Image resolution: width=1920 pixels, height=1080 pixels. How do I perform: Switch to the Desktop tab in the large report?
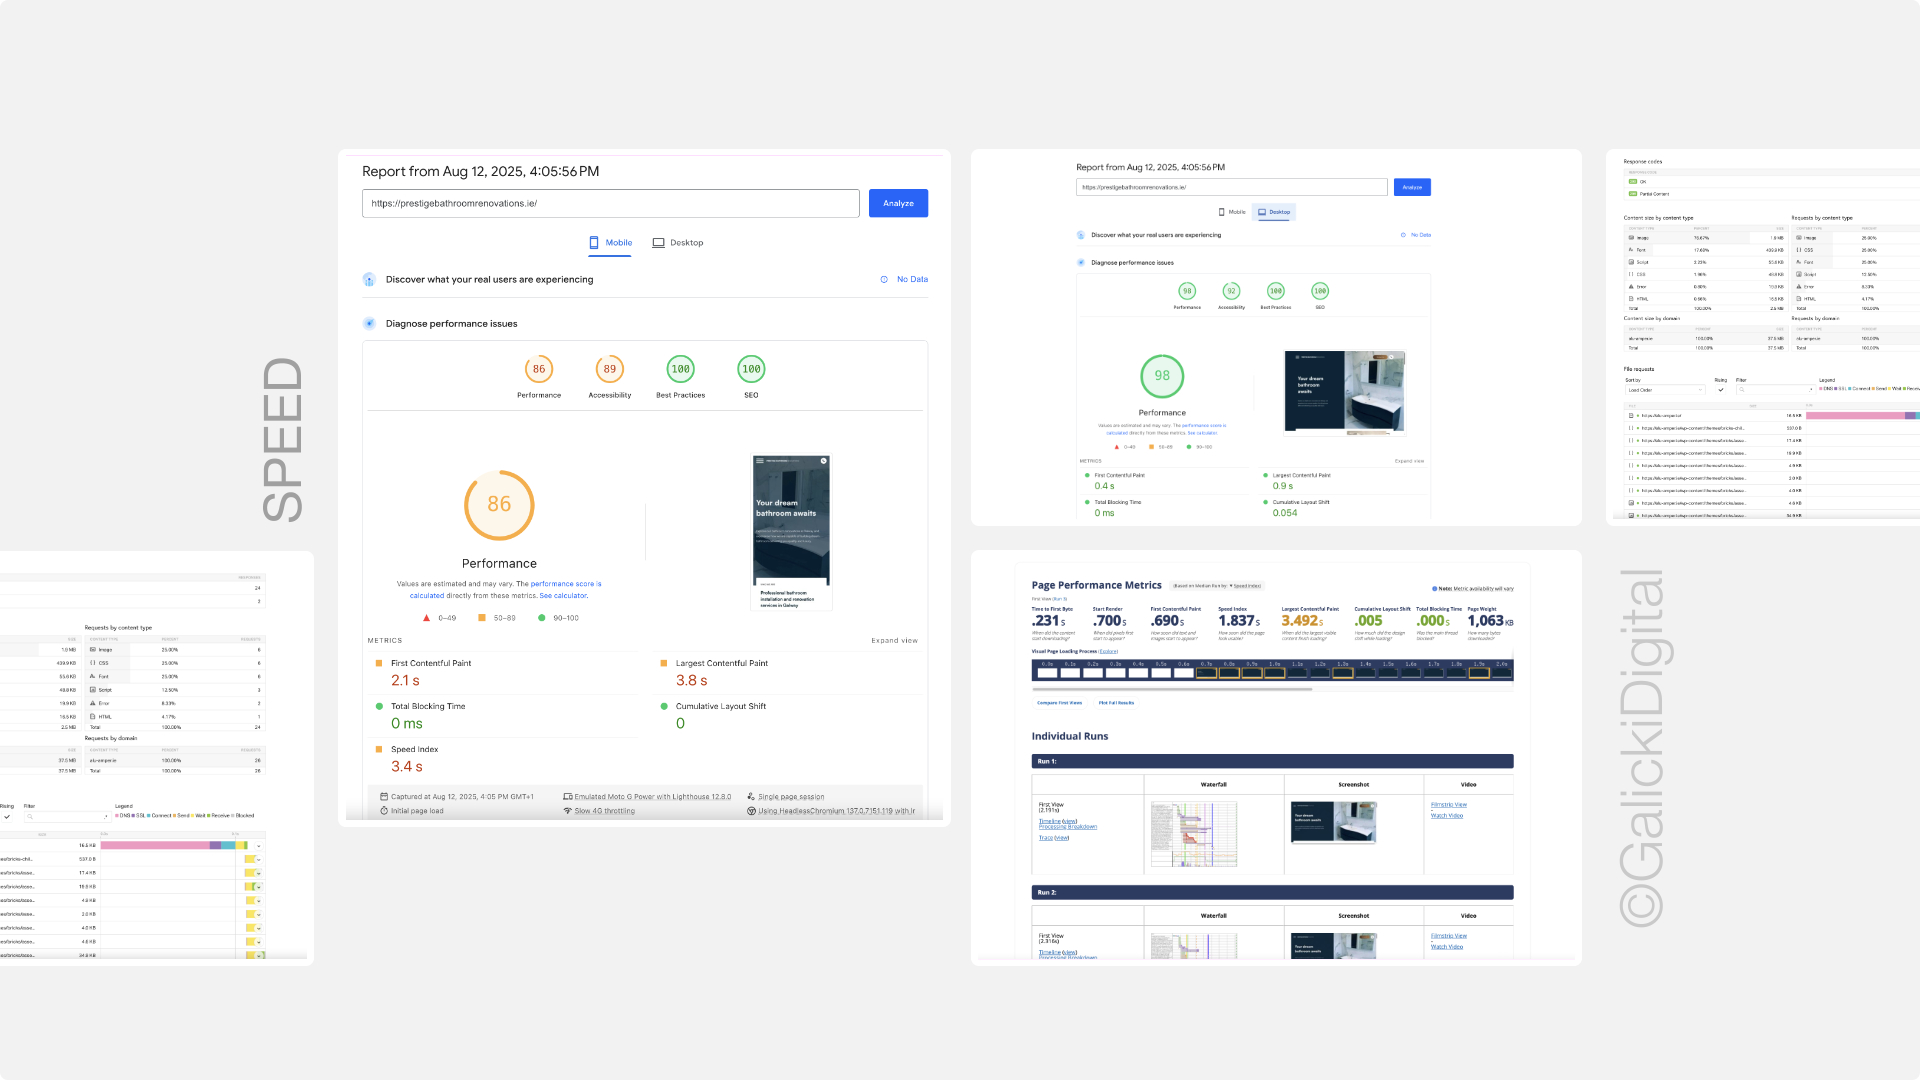[x=678, y=243]
